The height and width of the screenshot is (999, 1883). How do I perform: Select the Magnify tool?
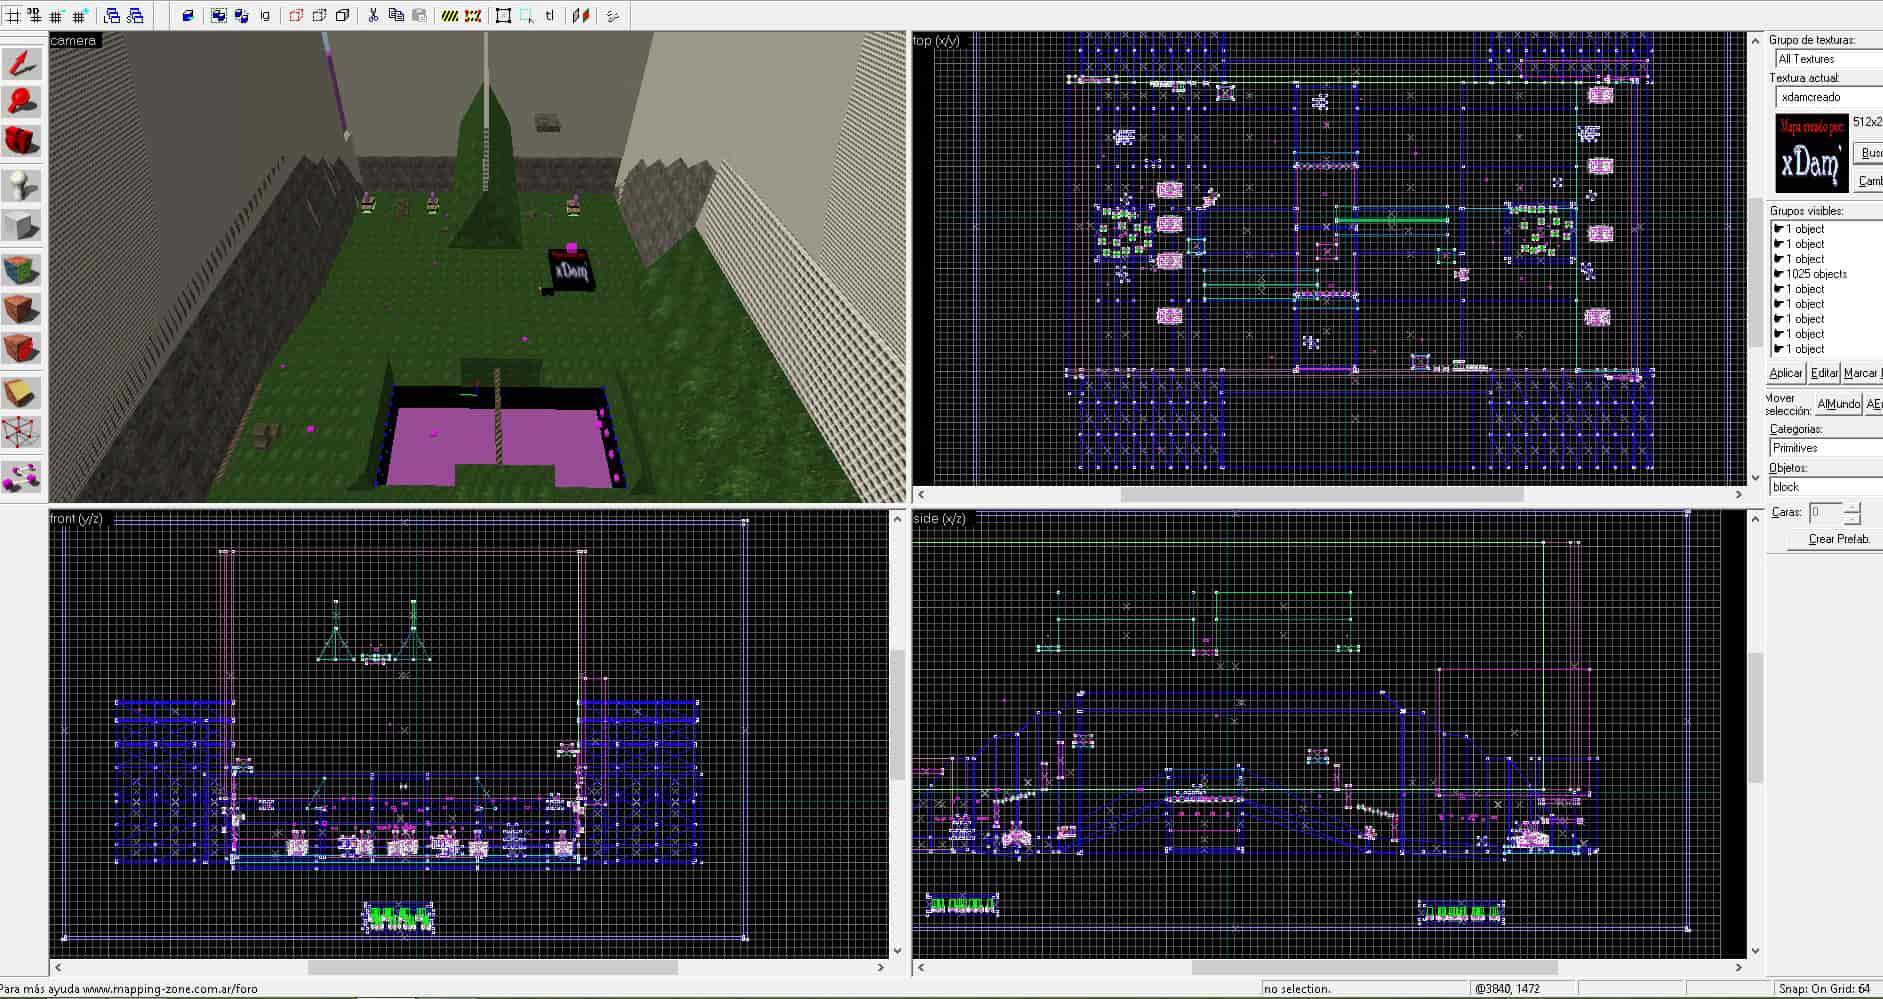pyautogui.click(x=21, y=102)
